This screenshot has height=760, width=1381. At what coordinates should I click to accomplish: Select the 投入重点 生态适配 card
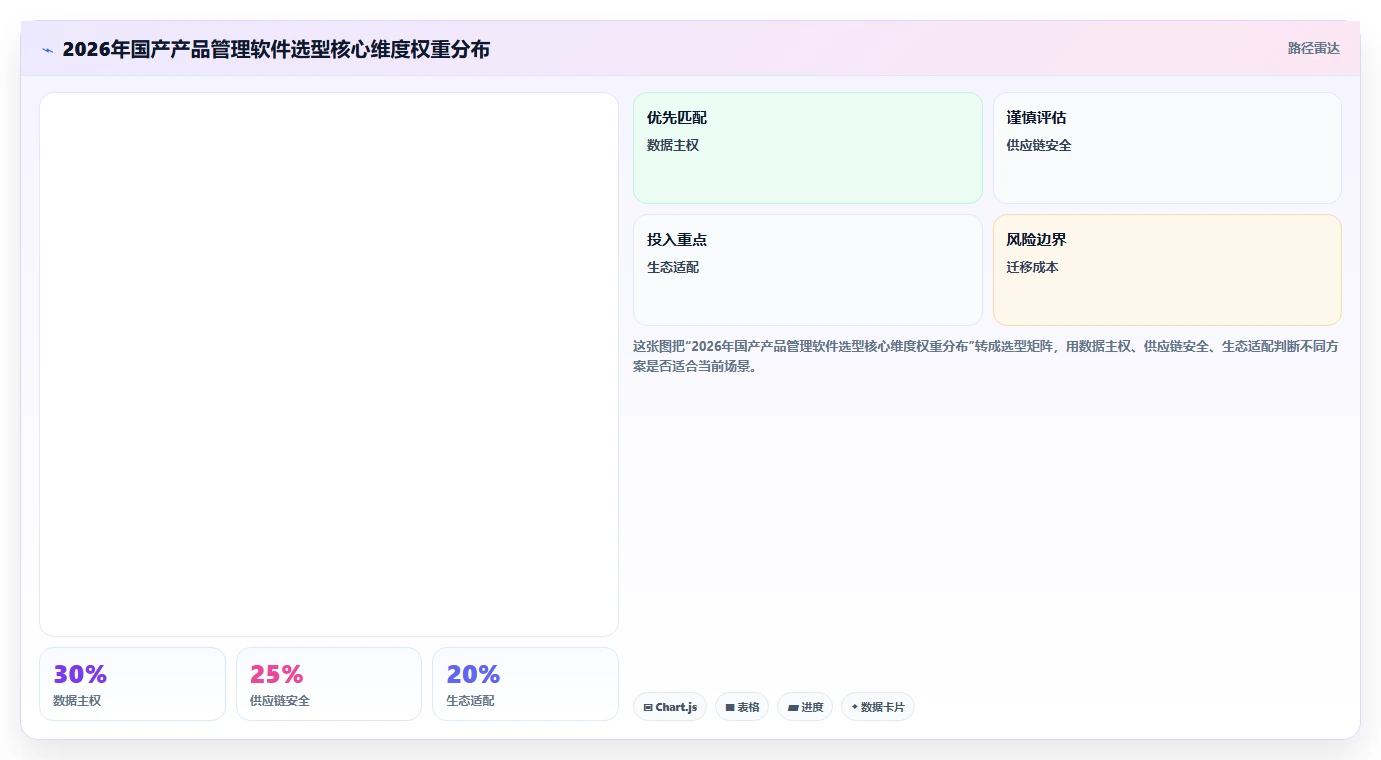(x=808, y=270)
